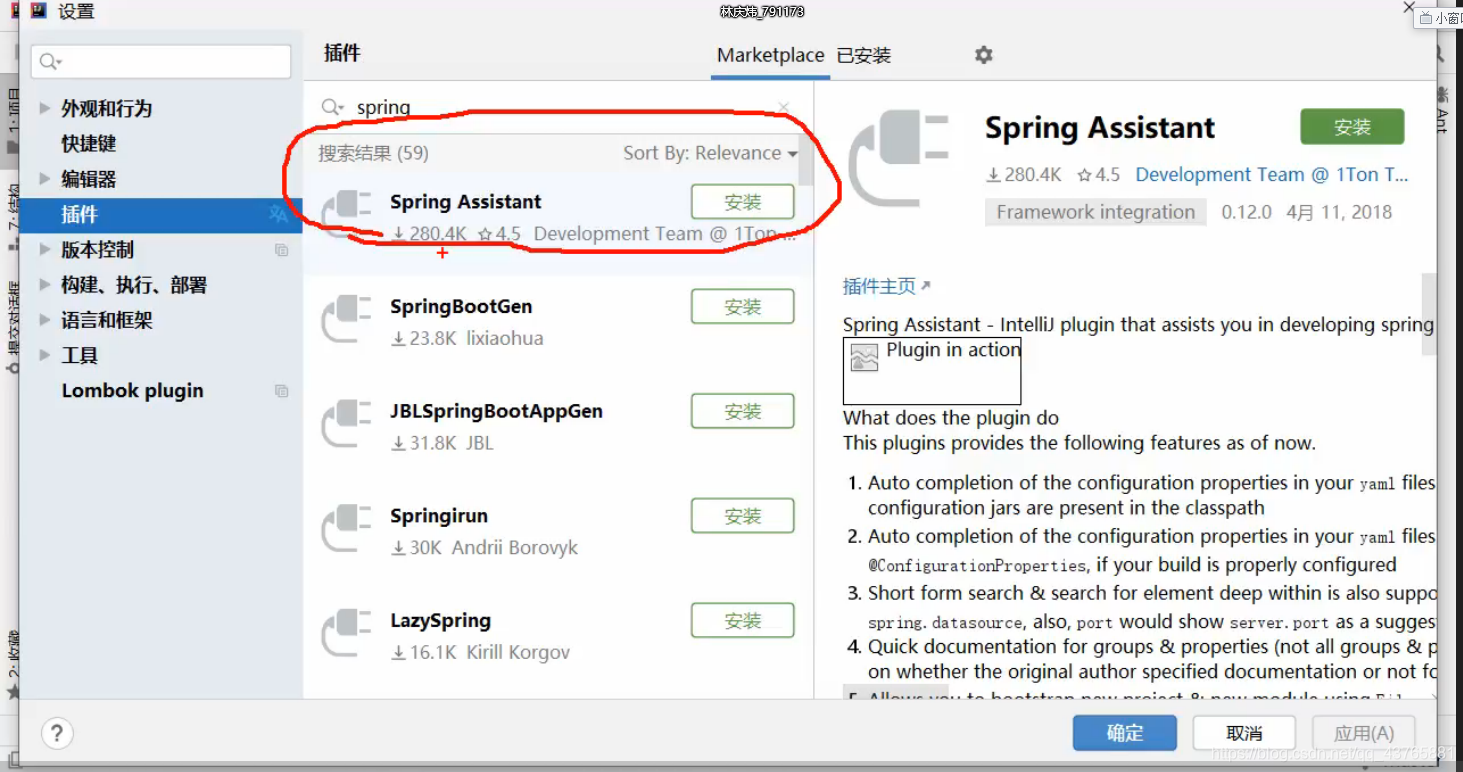1463x772 pixels.
Task: Click the green 安装 button in detail pane
Action: click(x=1352, y=127)
